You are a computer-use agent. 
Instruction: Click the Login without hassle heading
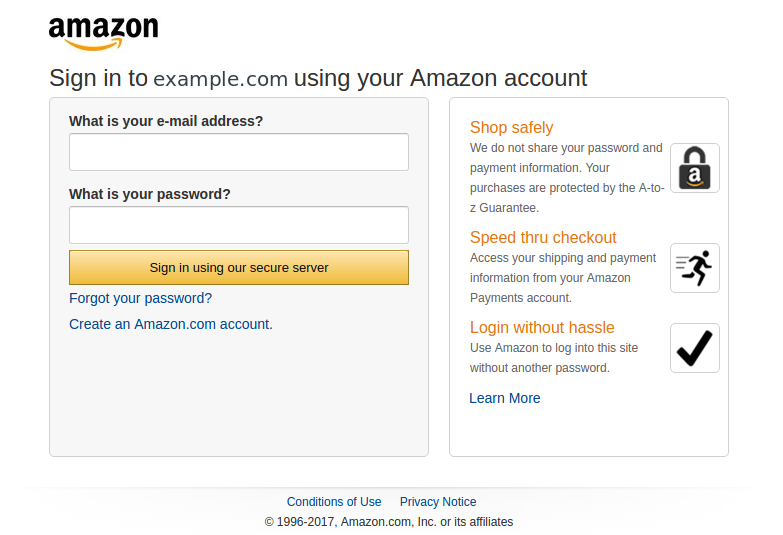(x=542, y=327)
